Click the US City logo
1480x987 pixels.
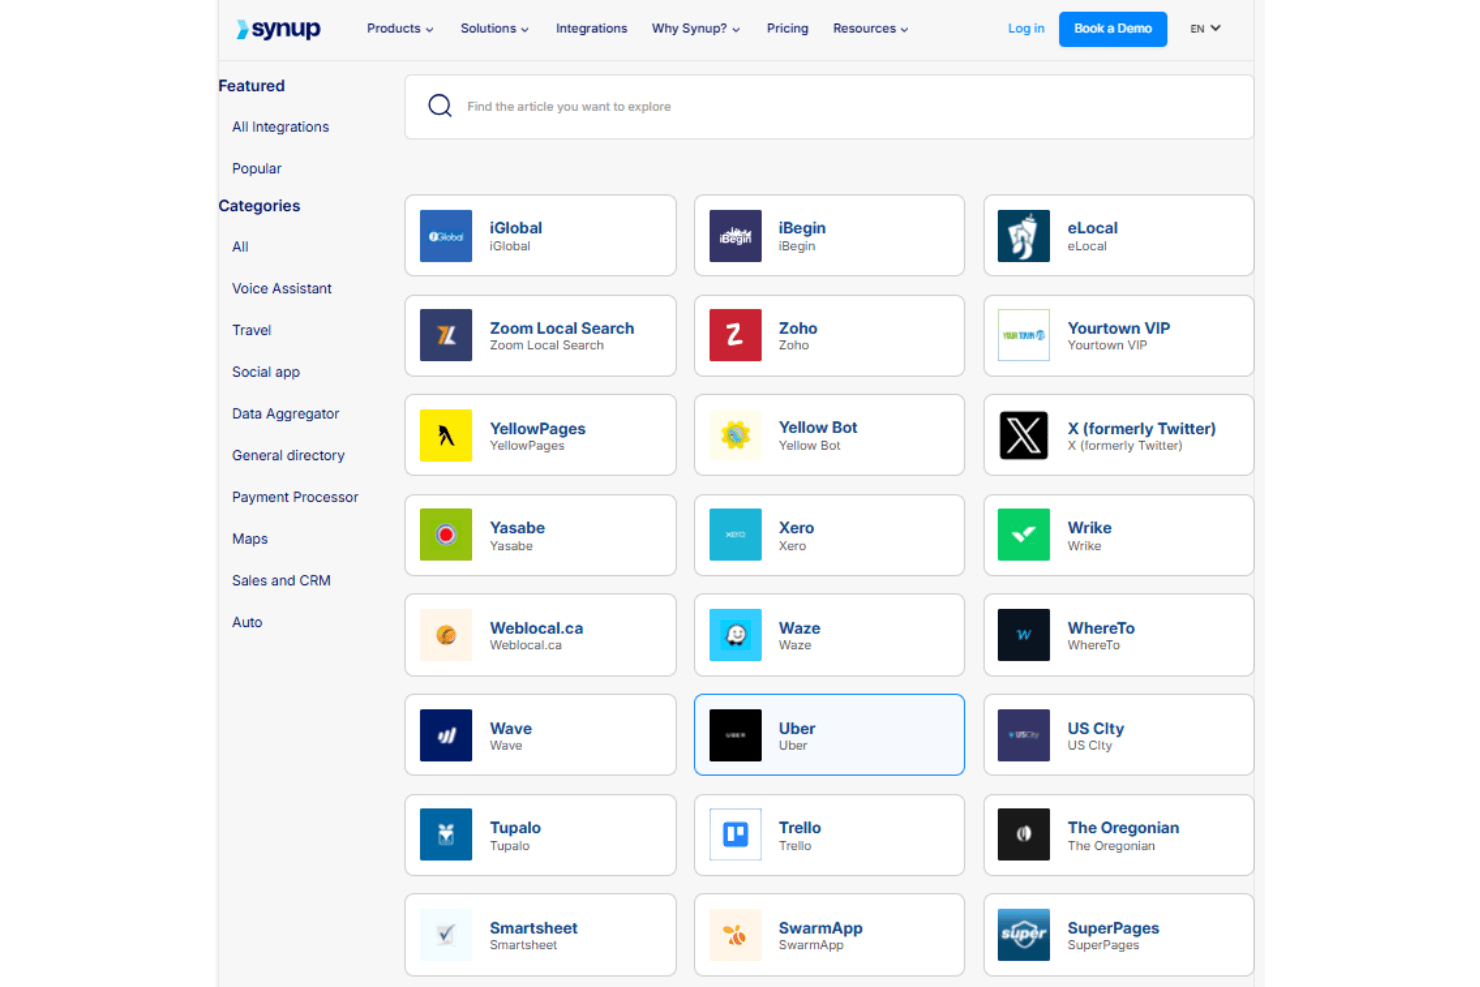point(1024,735)
